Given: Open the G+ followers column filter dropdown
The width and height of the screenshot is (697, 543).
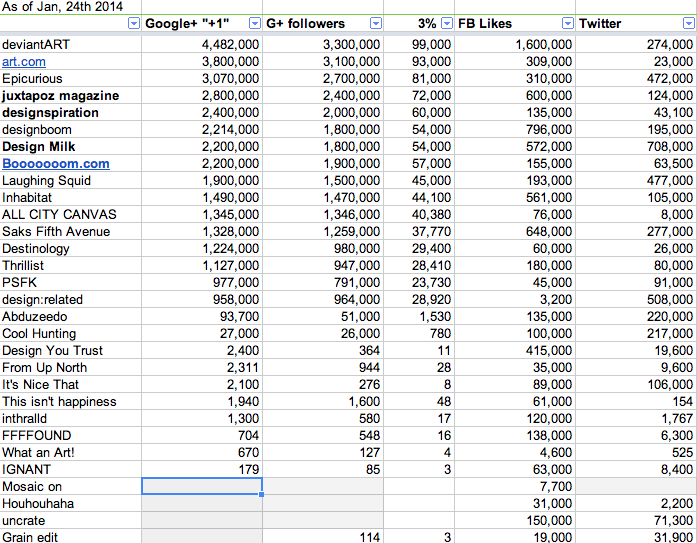Looking at the screenshot, I should [376, 24].
